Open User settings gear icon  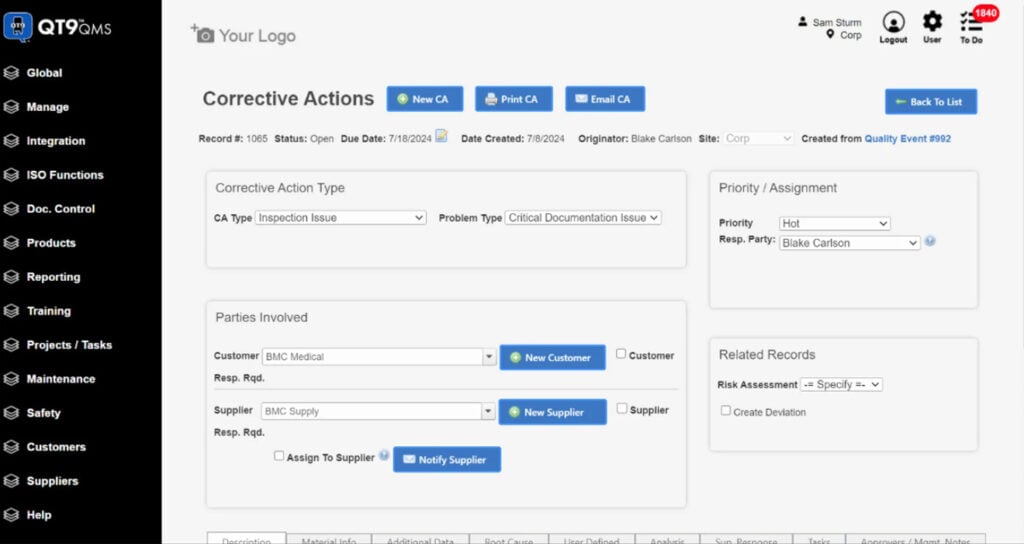tap(932, 22)
